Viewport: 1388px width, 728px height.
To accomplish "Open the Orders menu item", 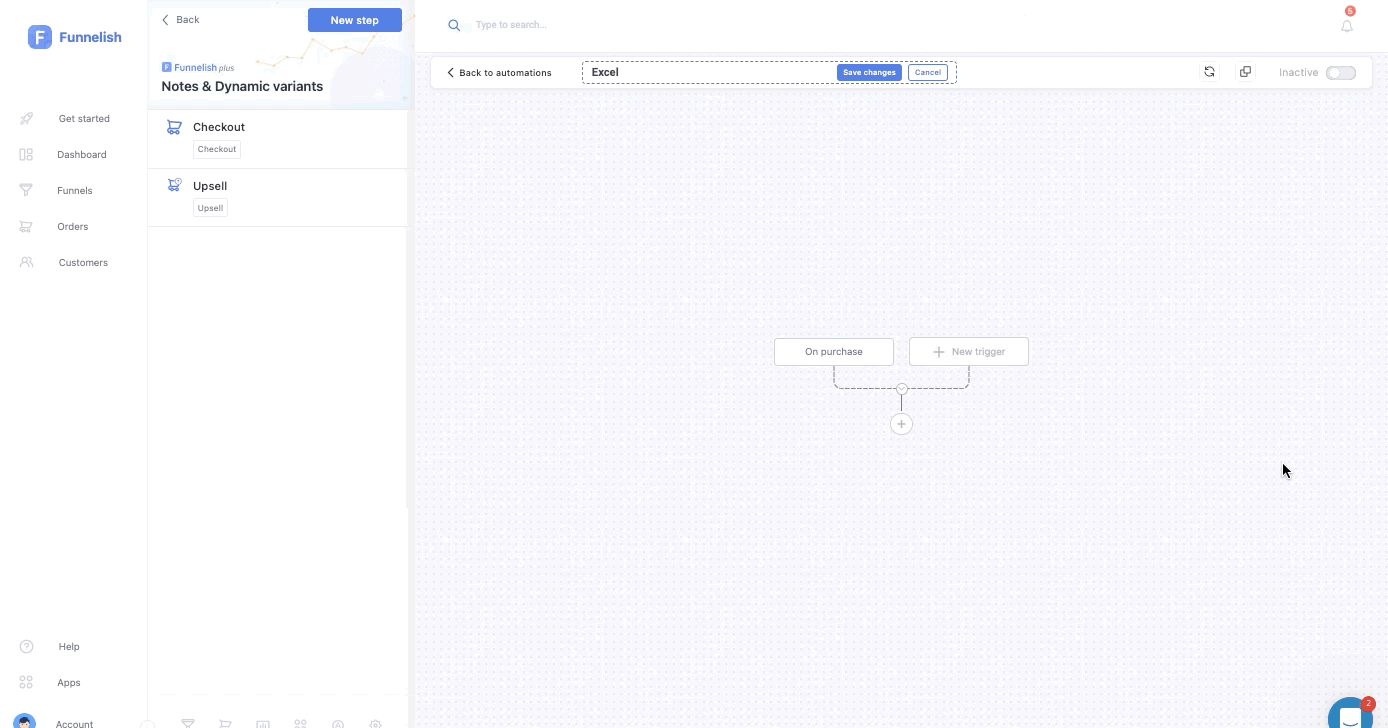I will [72, 226].
